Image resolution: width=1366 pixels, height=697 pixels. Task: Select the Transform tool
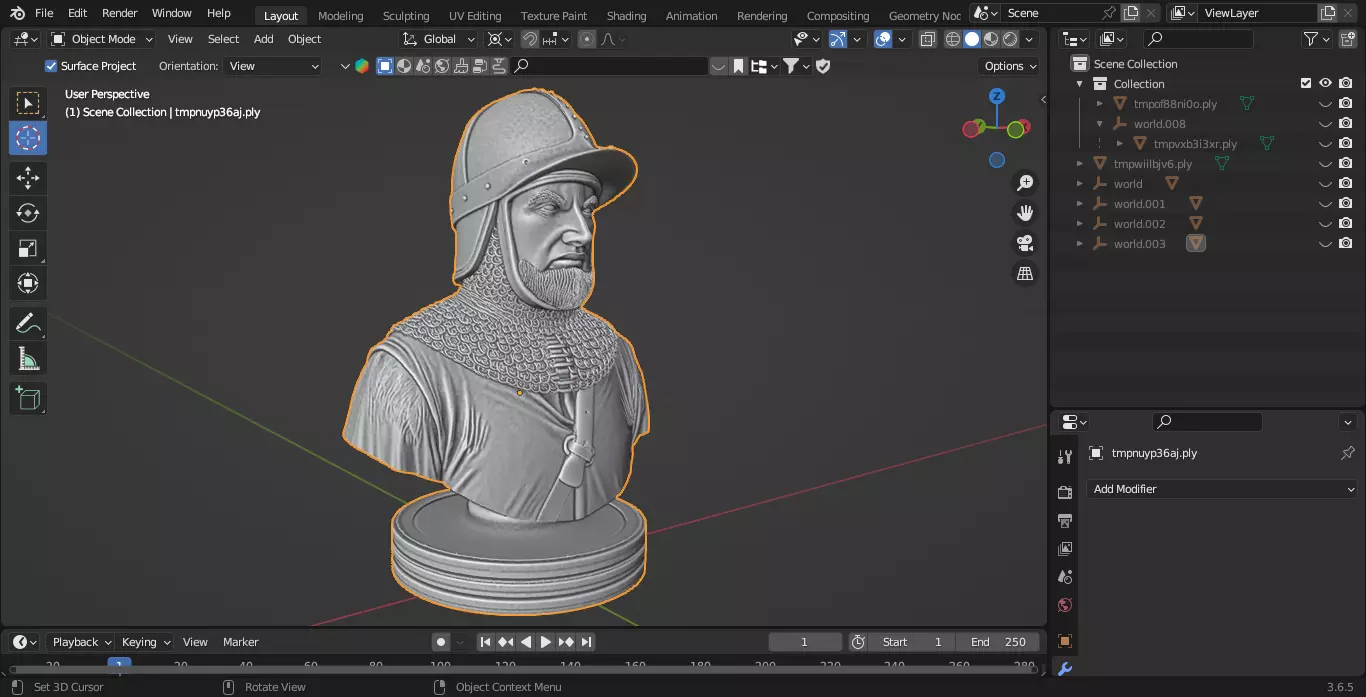(28, 283)
